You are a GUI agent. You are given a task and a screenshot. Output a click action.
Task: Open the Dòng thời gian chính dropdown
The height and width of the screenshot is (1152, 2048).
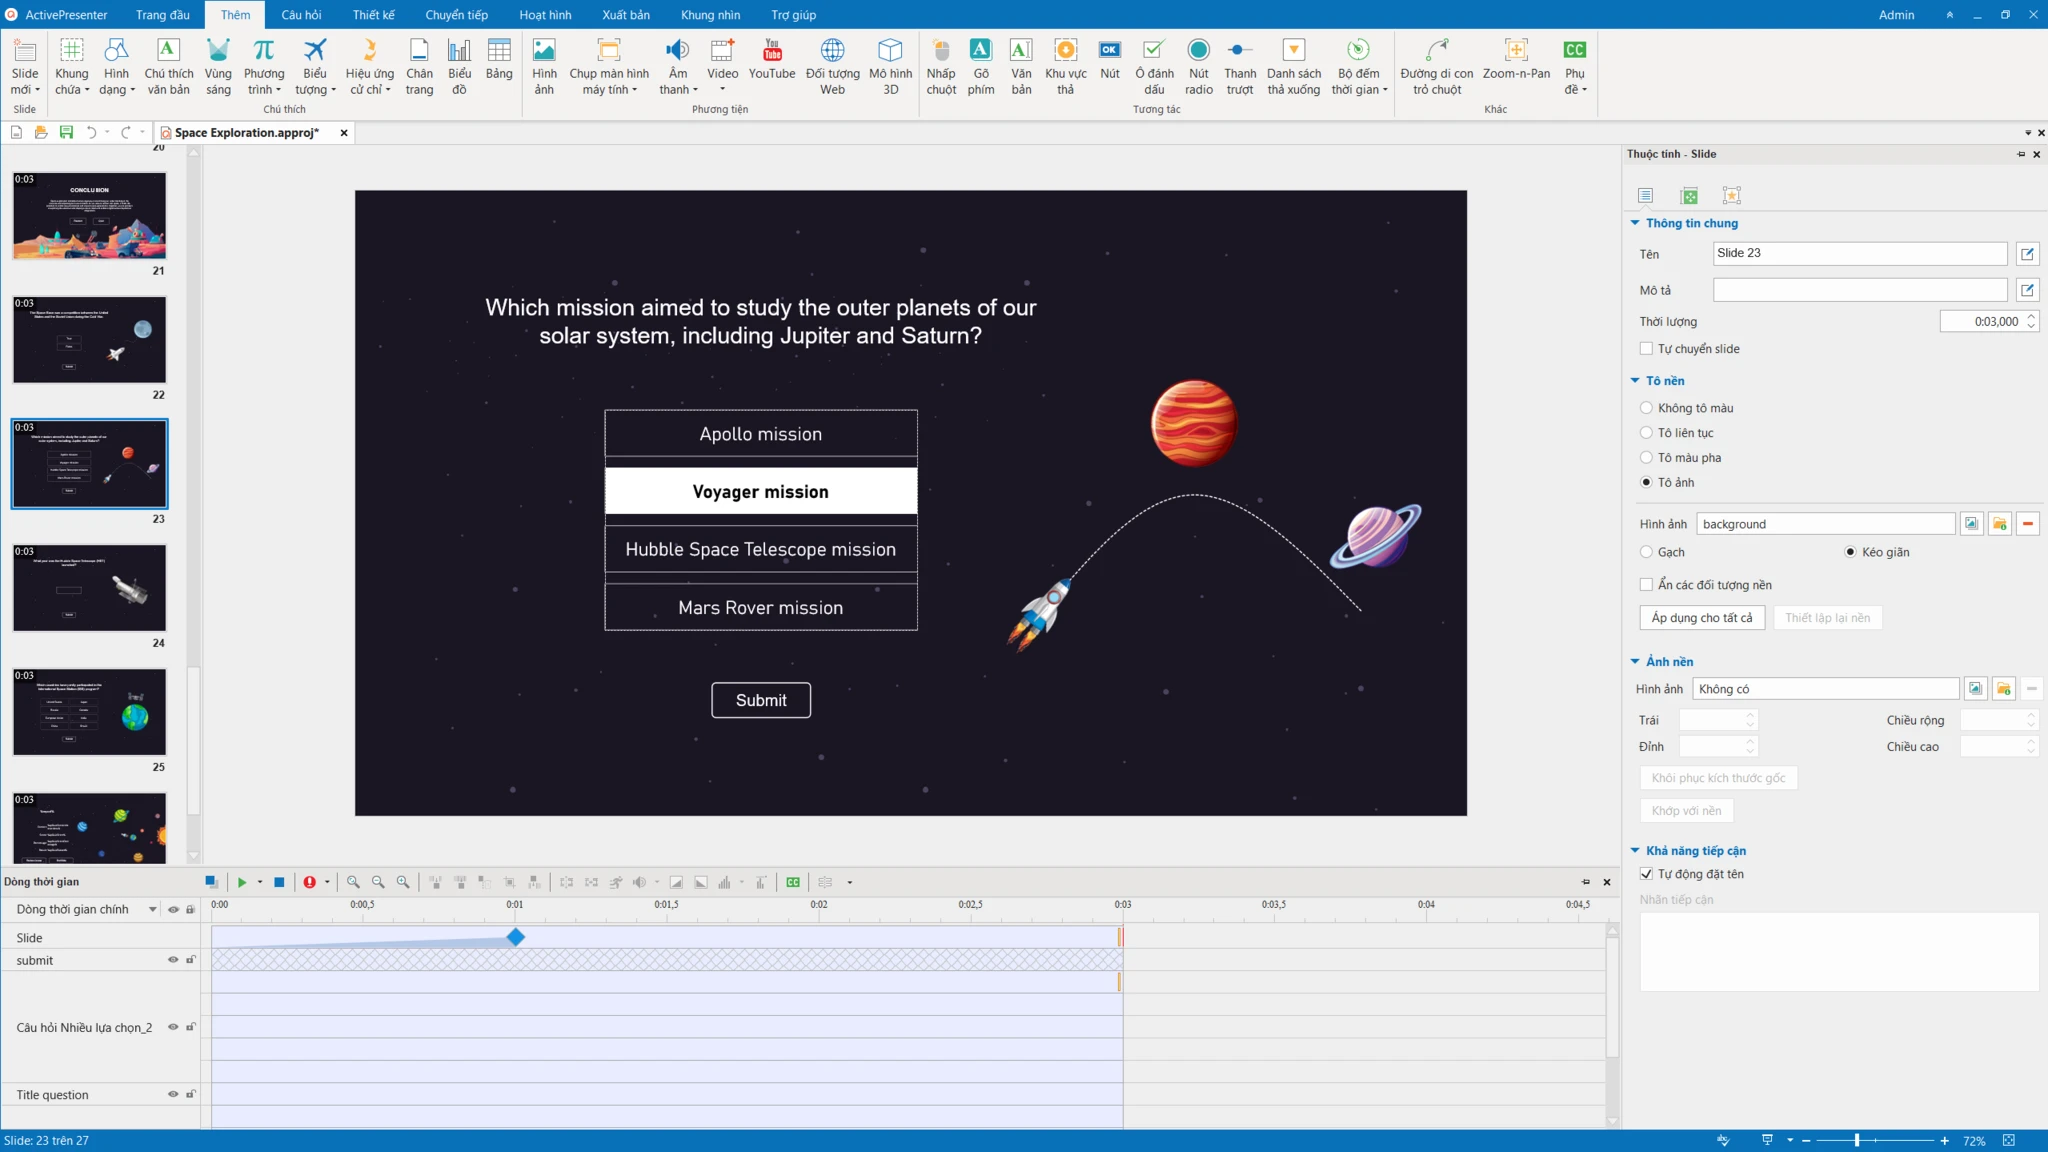(x=152, y=910)
